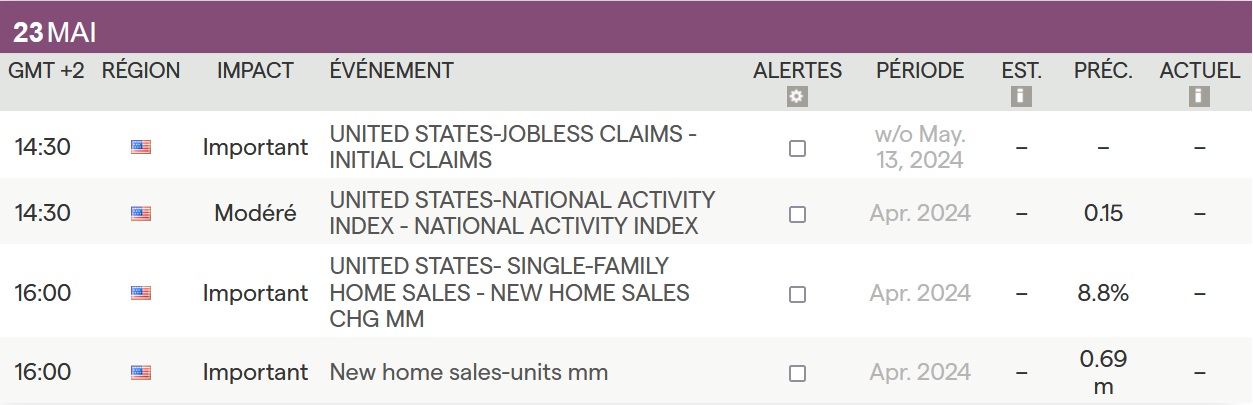1253x405 pixels.
Task: Open alerts settings gear icon
Action: coord(797,97)
